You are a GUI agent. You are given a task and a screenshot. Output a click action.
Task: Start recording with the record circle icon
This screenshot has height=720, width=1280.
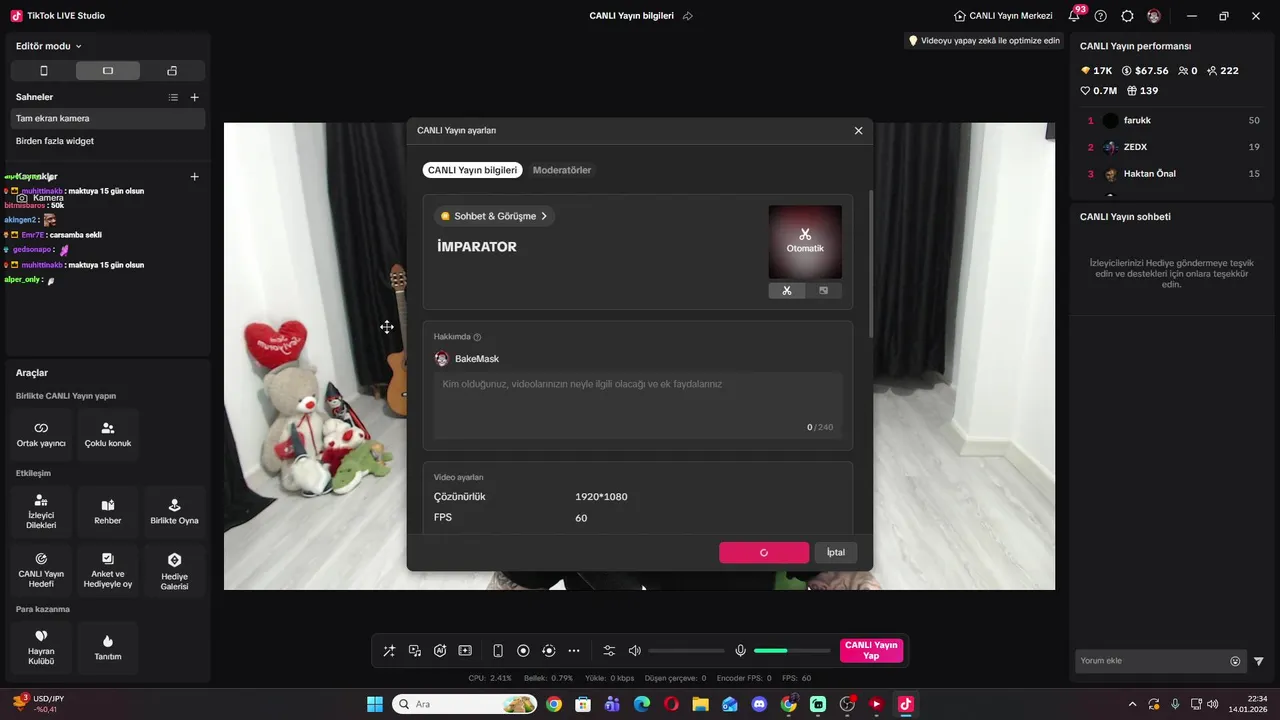point(523,651)
